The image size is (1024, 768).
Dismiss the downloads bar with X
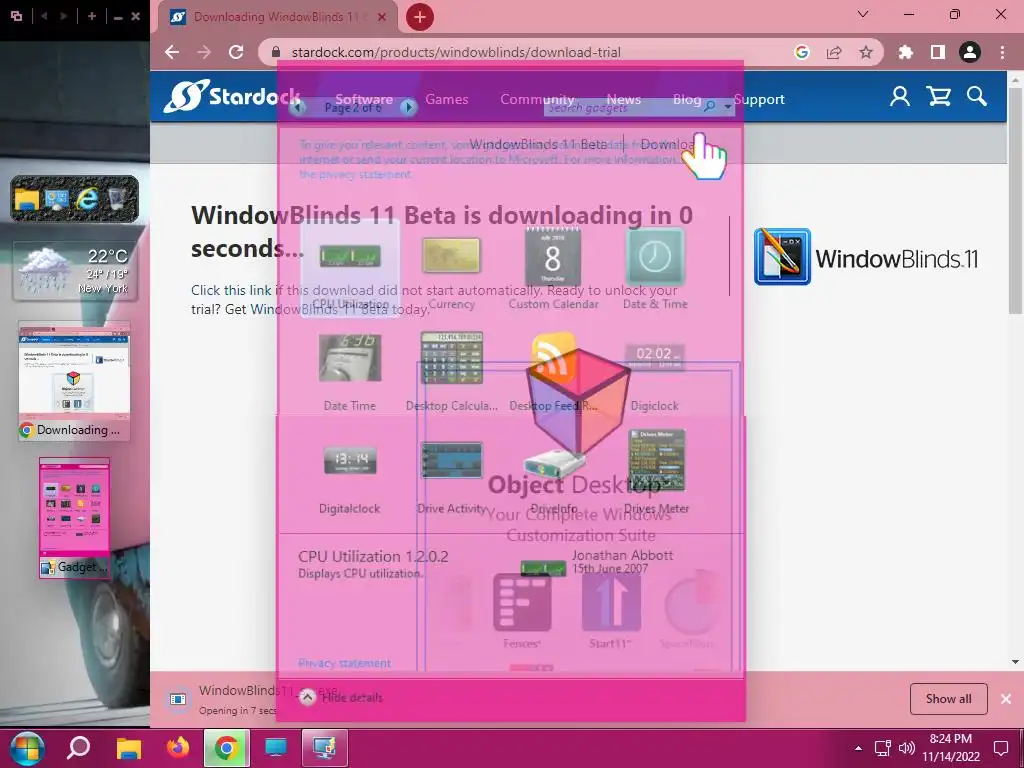(1006, 699)
